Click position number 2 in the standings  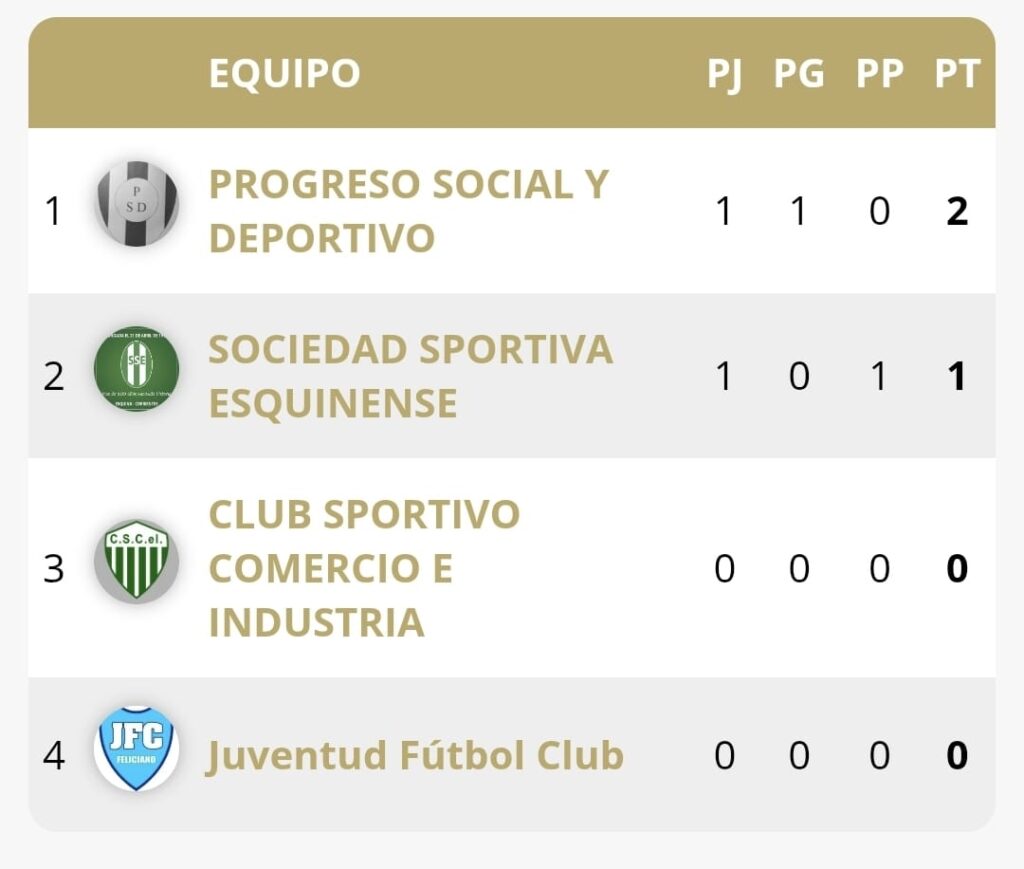(x=54, y=377)
